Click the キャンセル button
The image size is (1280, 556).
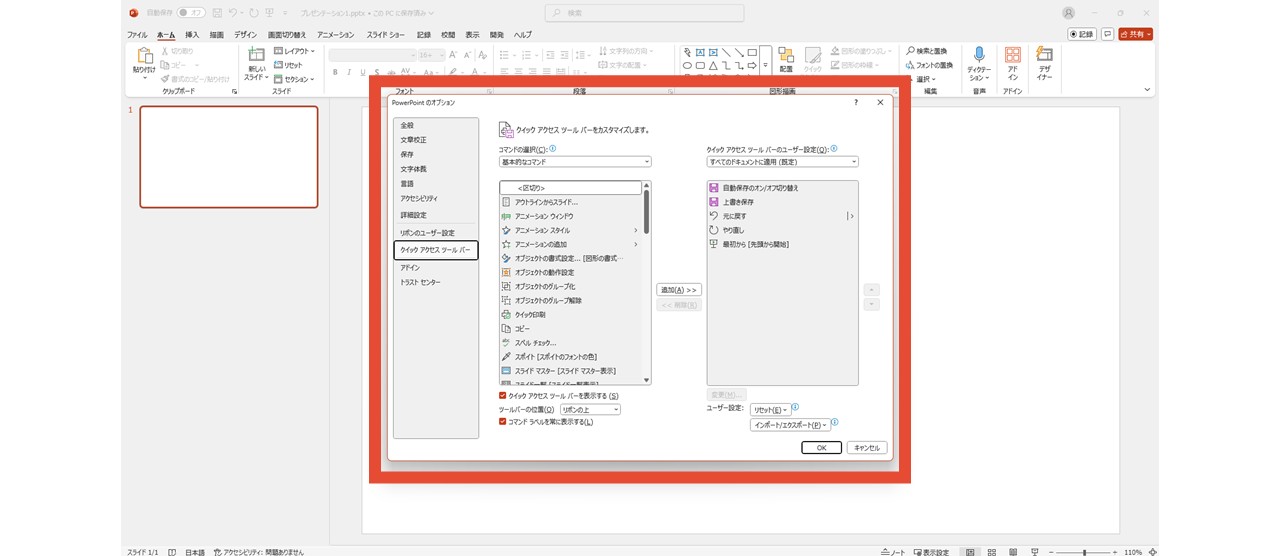(867, 448)
